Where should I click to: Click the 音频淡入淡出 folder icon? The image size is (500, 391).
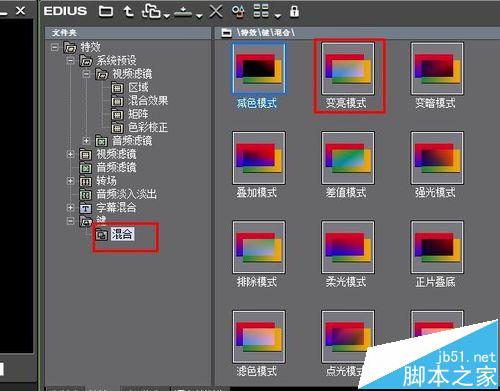coord(86,195)
